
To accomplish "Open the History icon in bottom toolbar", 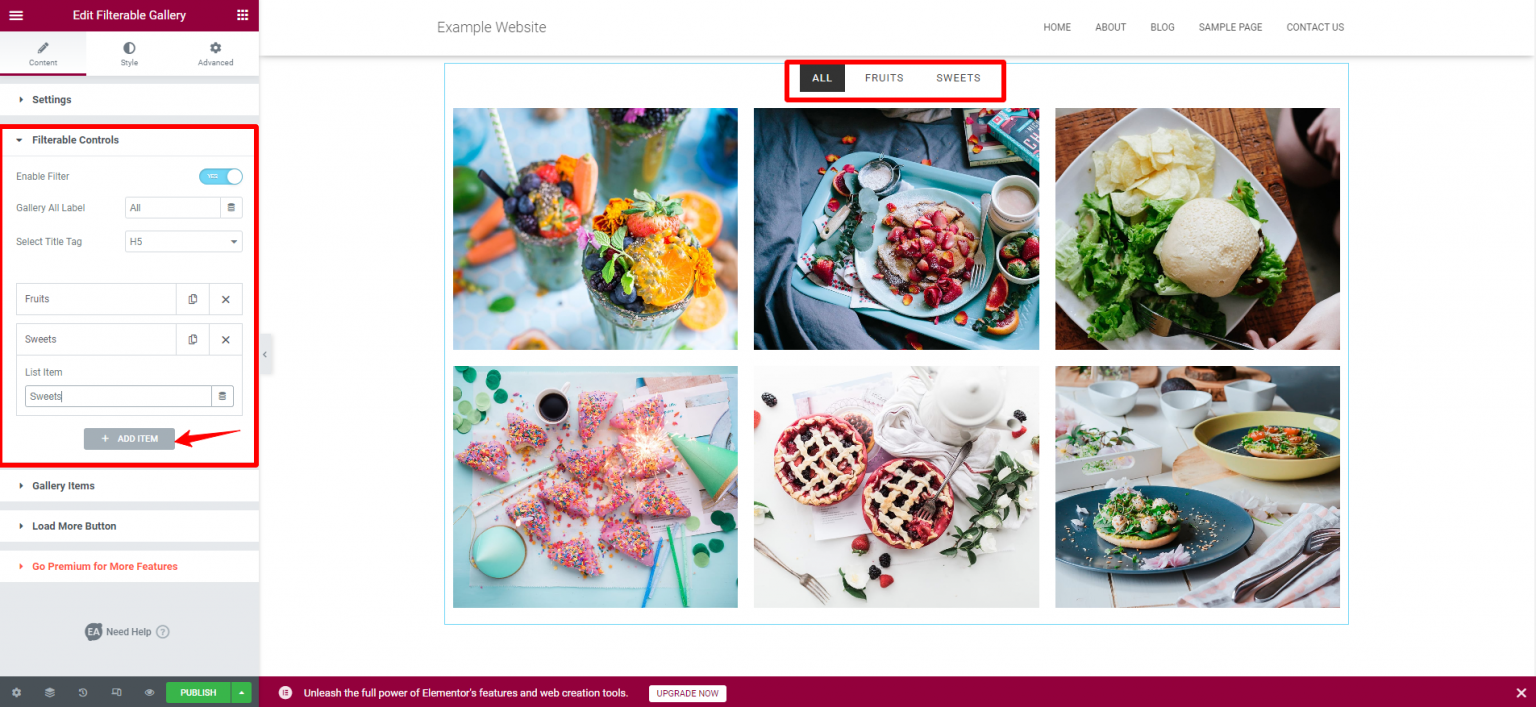I will [x=83, y=692].
